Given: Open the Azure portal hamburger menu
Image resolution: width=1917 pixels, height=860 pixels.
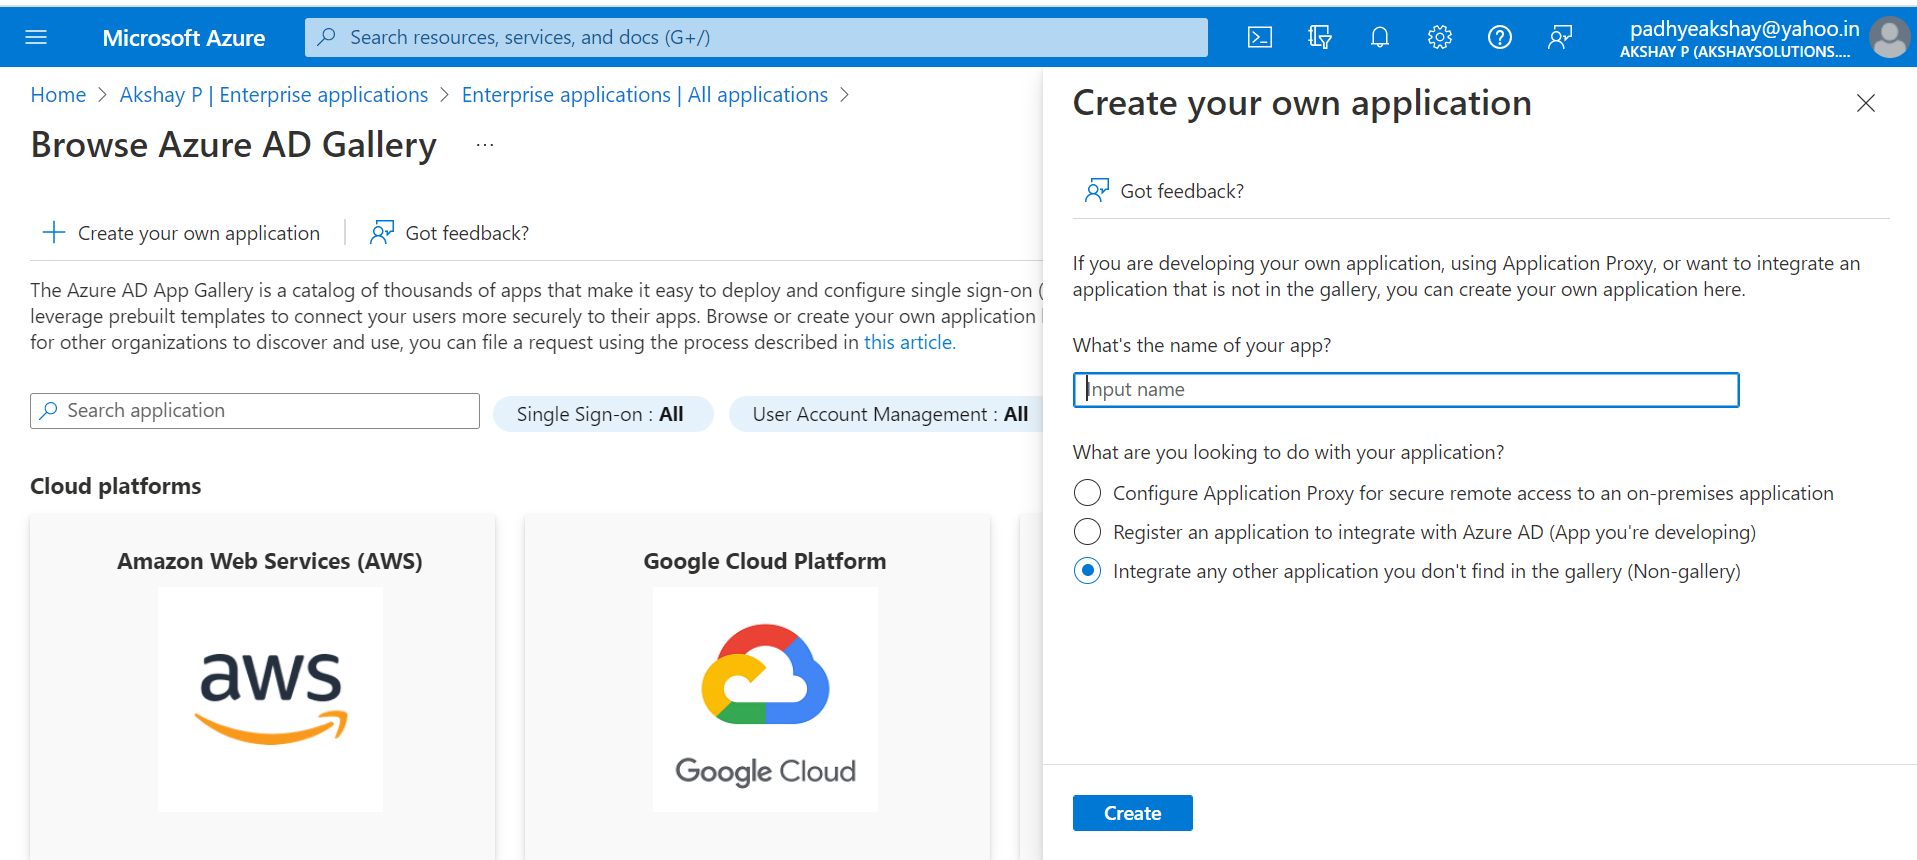Looking at the screenshot, I should tap(36, 38).
